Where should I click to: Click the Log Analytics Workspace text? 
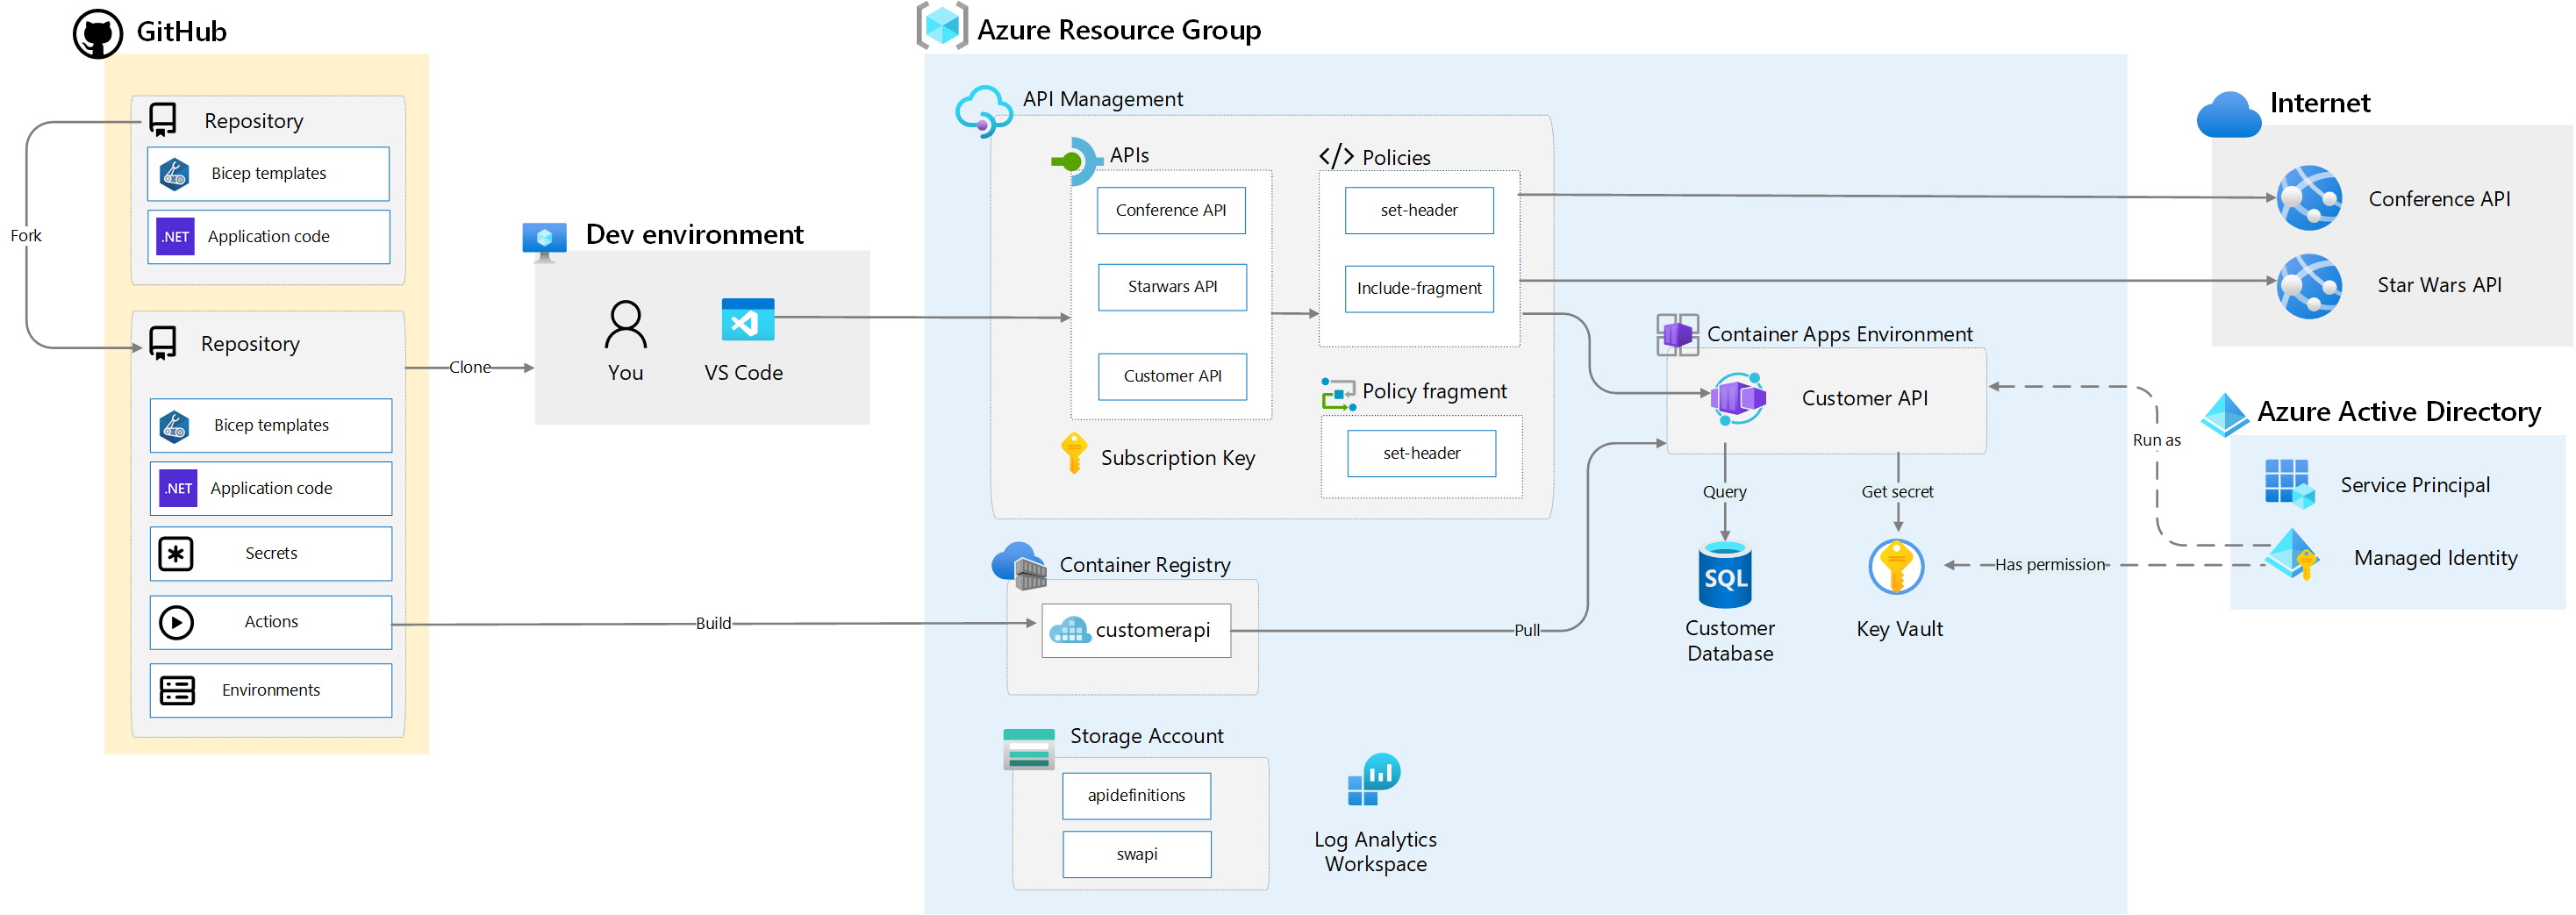[x=1375, y=852]
